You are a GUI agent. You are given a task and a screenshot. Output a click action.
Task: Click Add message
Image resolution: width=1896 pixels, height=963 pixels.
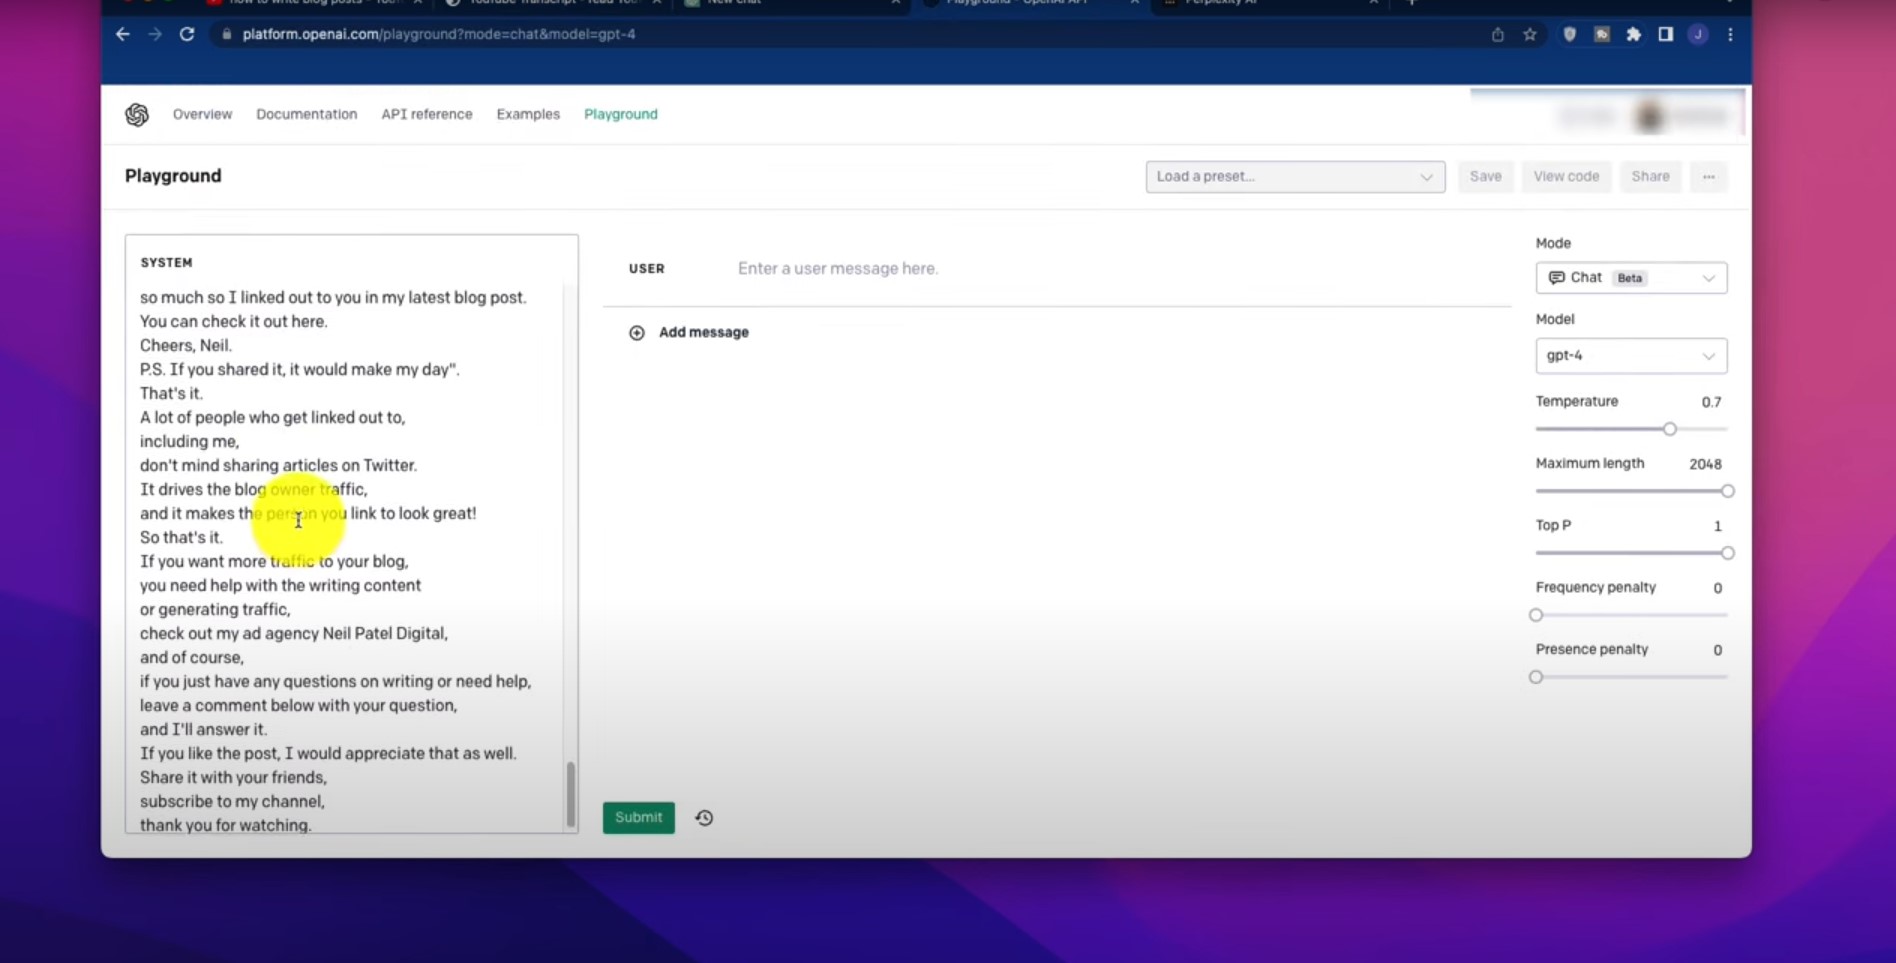(x=689, y=332)
